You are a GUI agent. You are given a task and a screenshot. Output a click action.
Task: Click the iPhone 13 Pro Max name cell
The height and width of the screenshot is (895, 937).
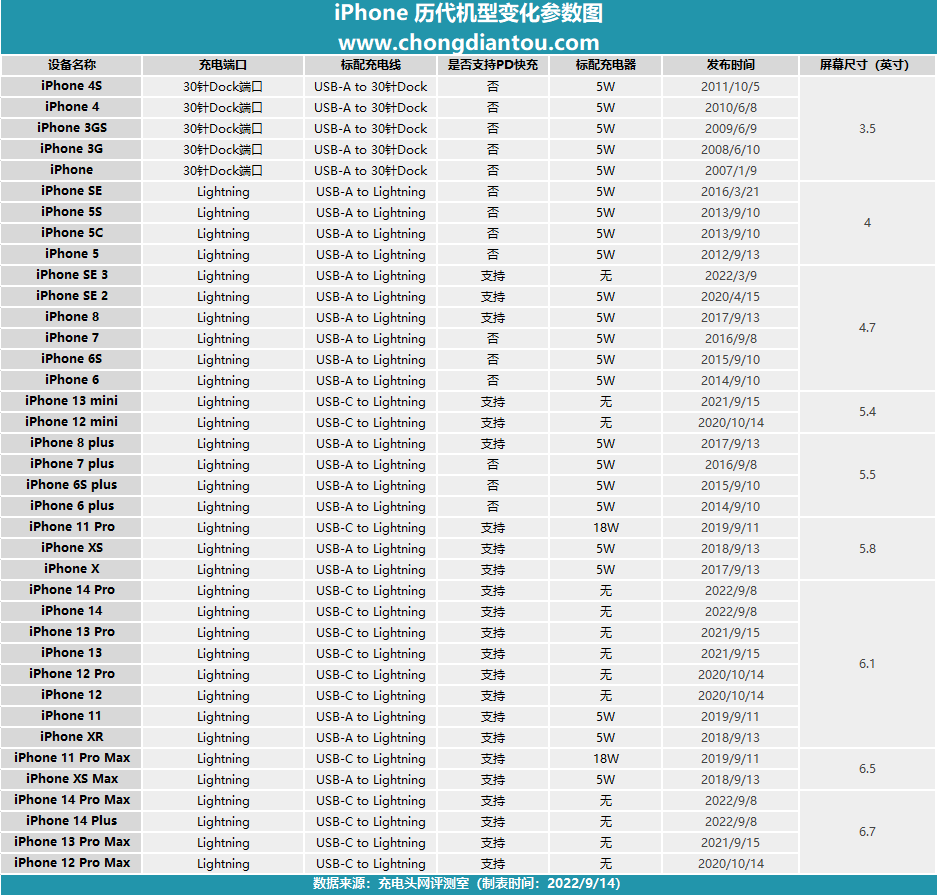pos(71,842)
